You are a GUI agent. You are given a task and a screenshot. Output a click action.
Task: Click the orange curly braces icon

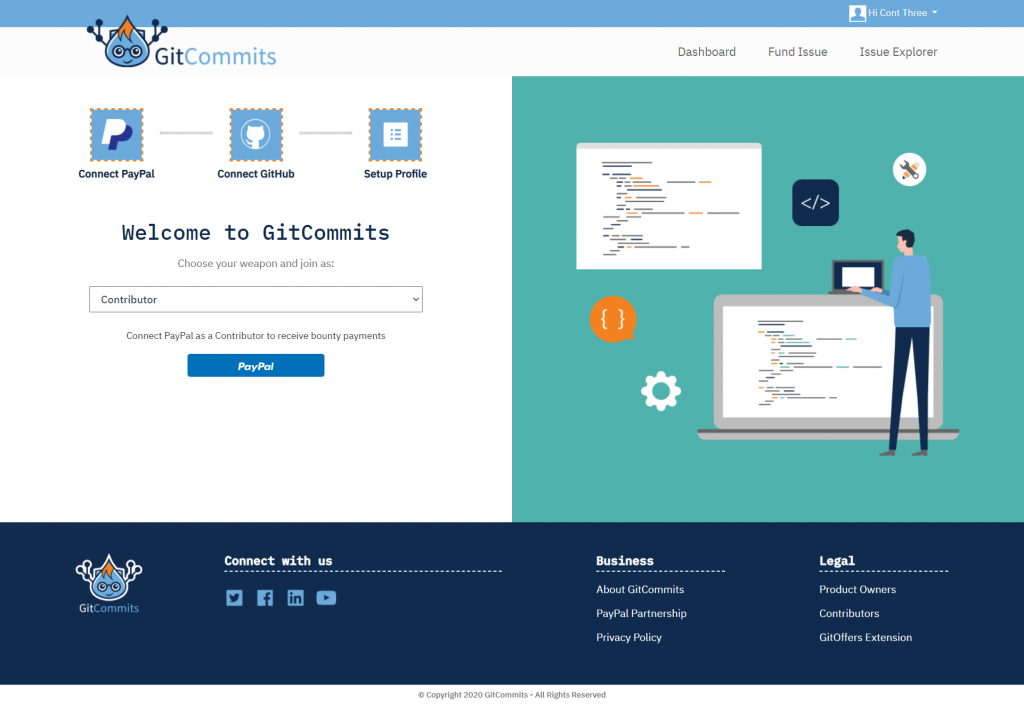tap(613, 319)
